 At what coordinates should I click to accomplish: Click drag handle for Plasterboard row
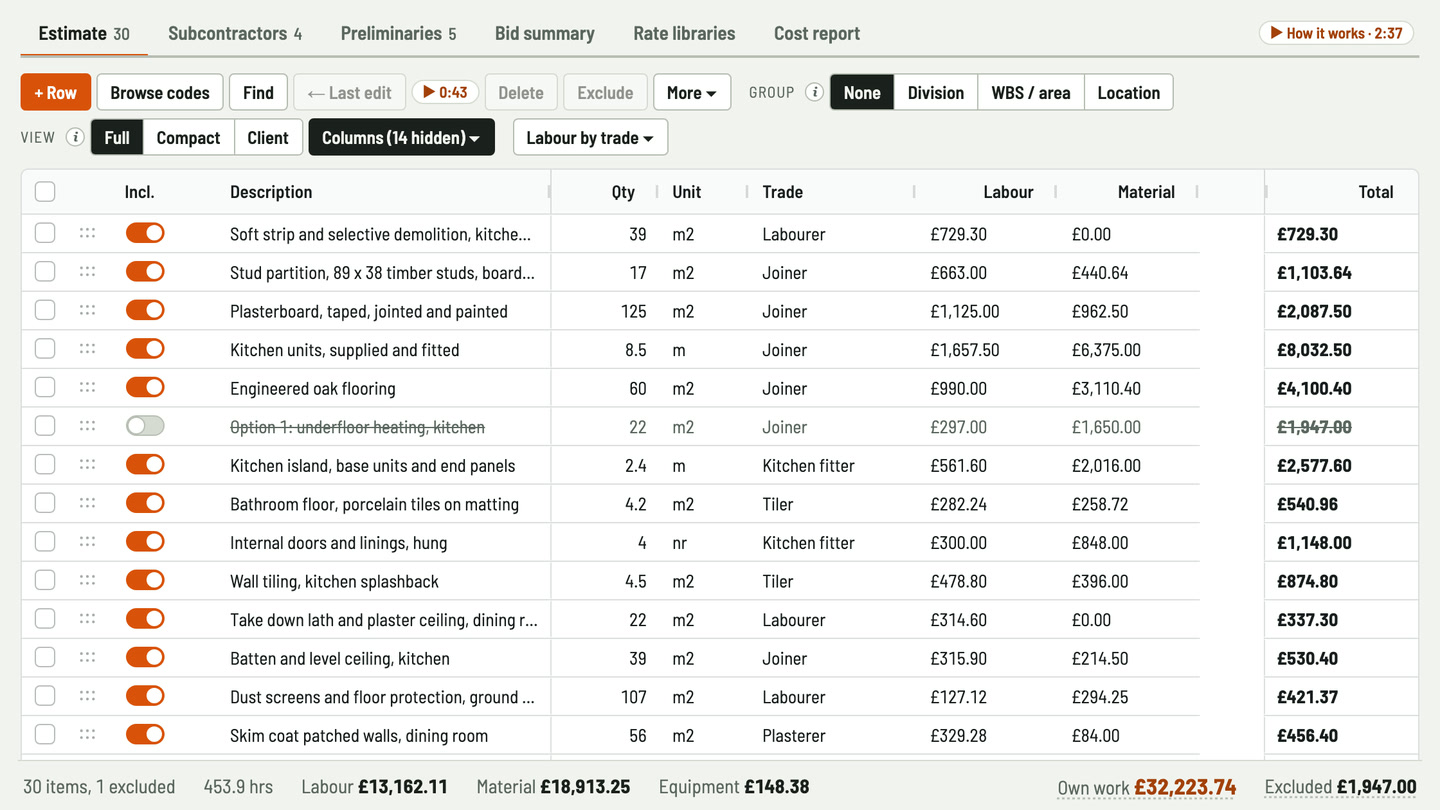pos(87,310)
